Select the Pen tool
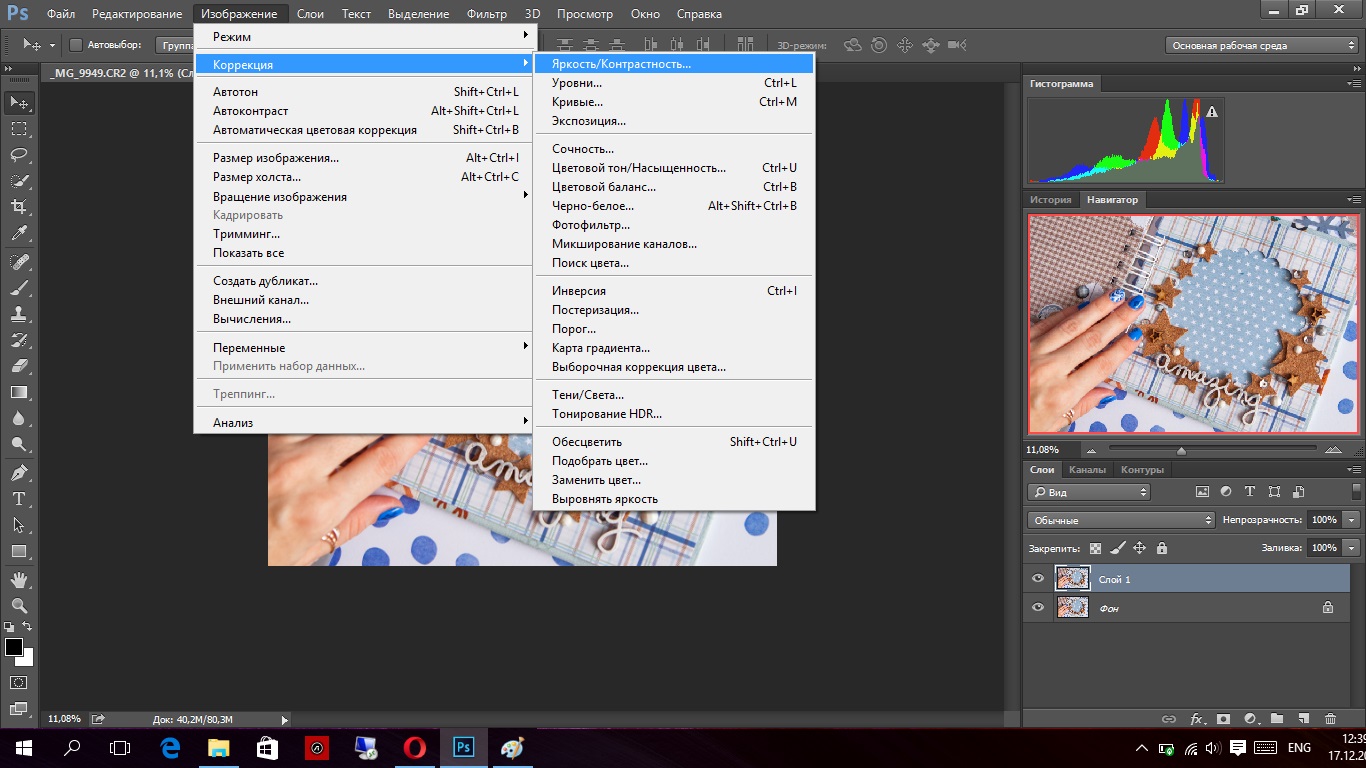Viewport: 1366px width, 768px height. 18,472
